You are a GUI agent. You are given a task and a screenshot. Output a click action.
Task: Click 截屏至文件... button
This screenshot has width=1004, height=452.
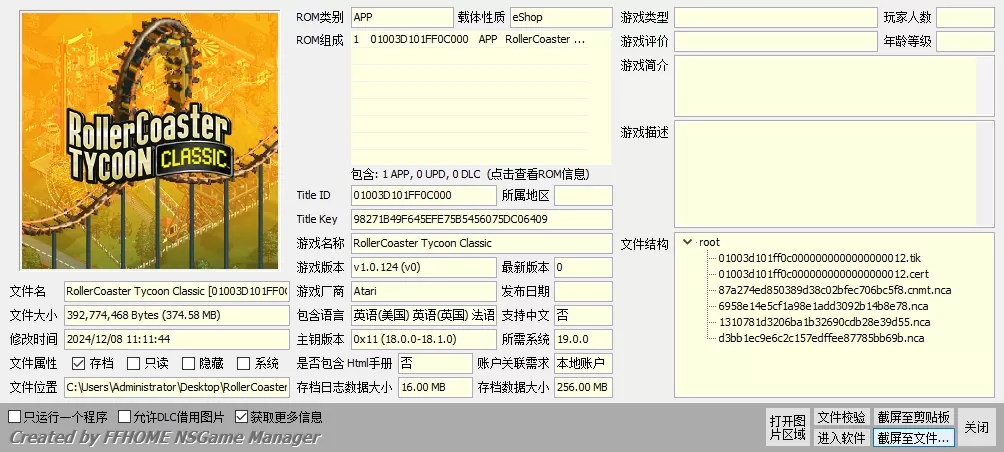[914, 437]
